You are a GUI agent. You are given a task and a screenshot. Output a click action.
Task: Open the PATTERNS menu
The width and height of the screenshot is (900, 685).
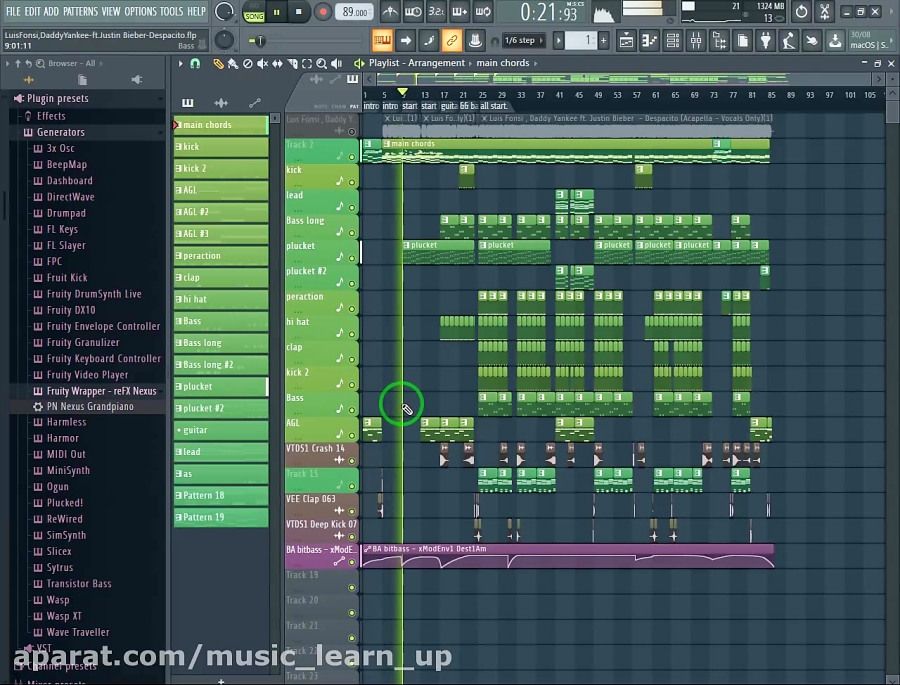[x=80, y=11]
